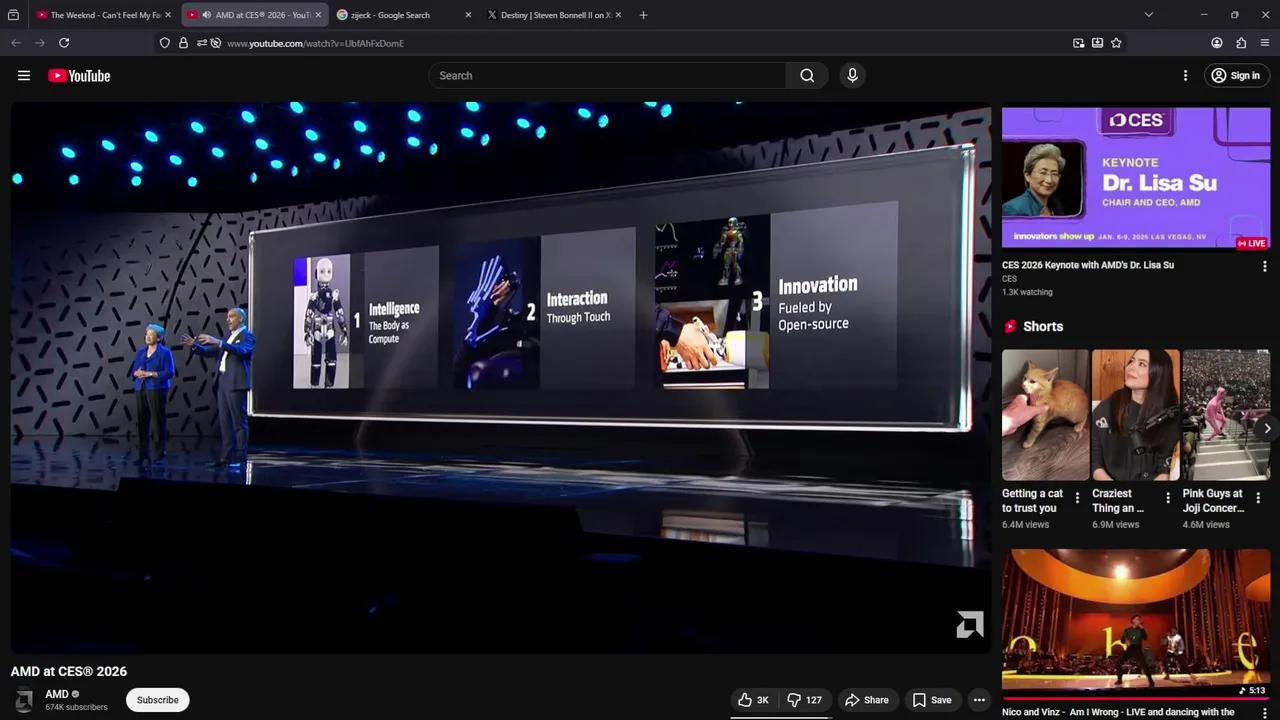Open menu for Nico and Vinz video
The height and width of the screenshot is (720, 1280).
tap(1264, 713)
